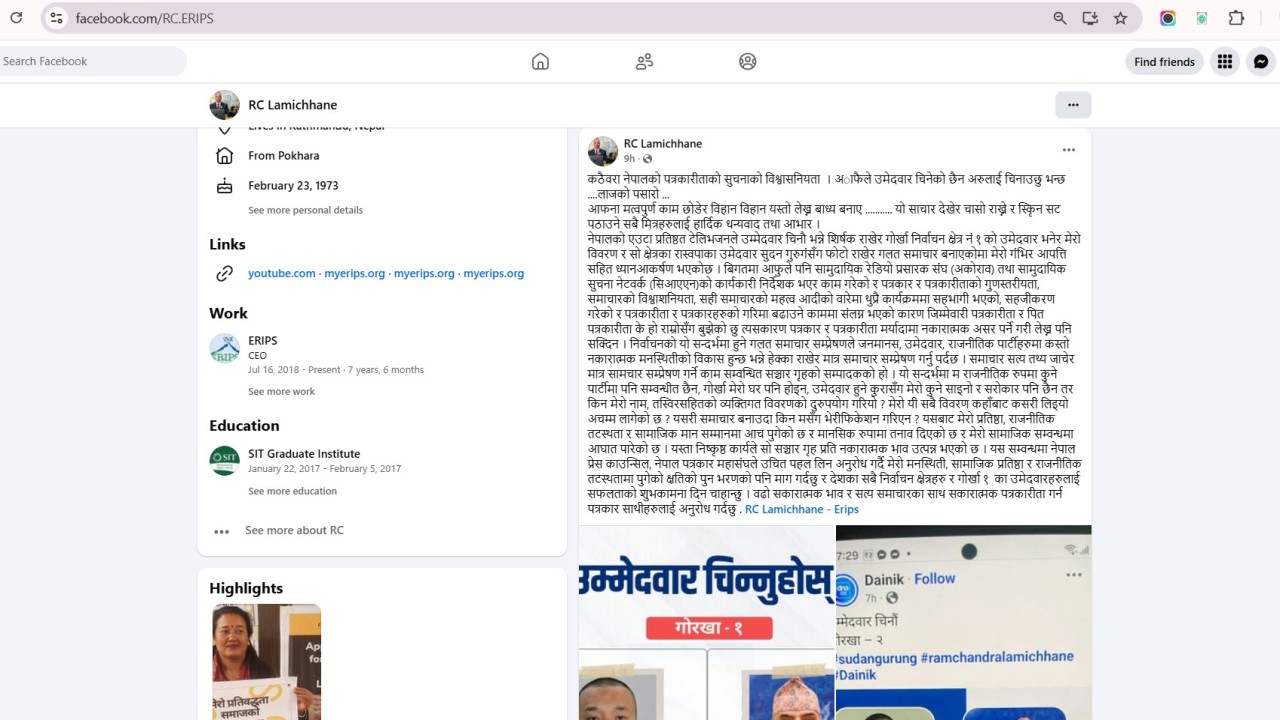Click See more personal details
This screenshot has height=720, width=1280.
coord(305,210)
